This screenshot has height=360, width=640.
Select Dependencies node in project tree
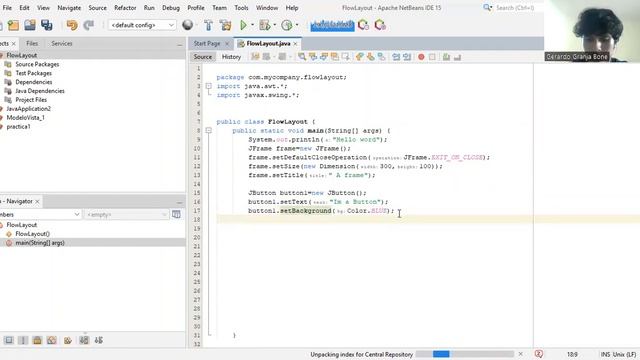tap(33, 82)
